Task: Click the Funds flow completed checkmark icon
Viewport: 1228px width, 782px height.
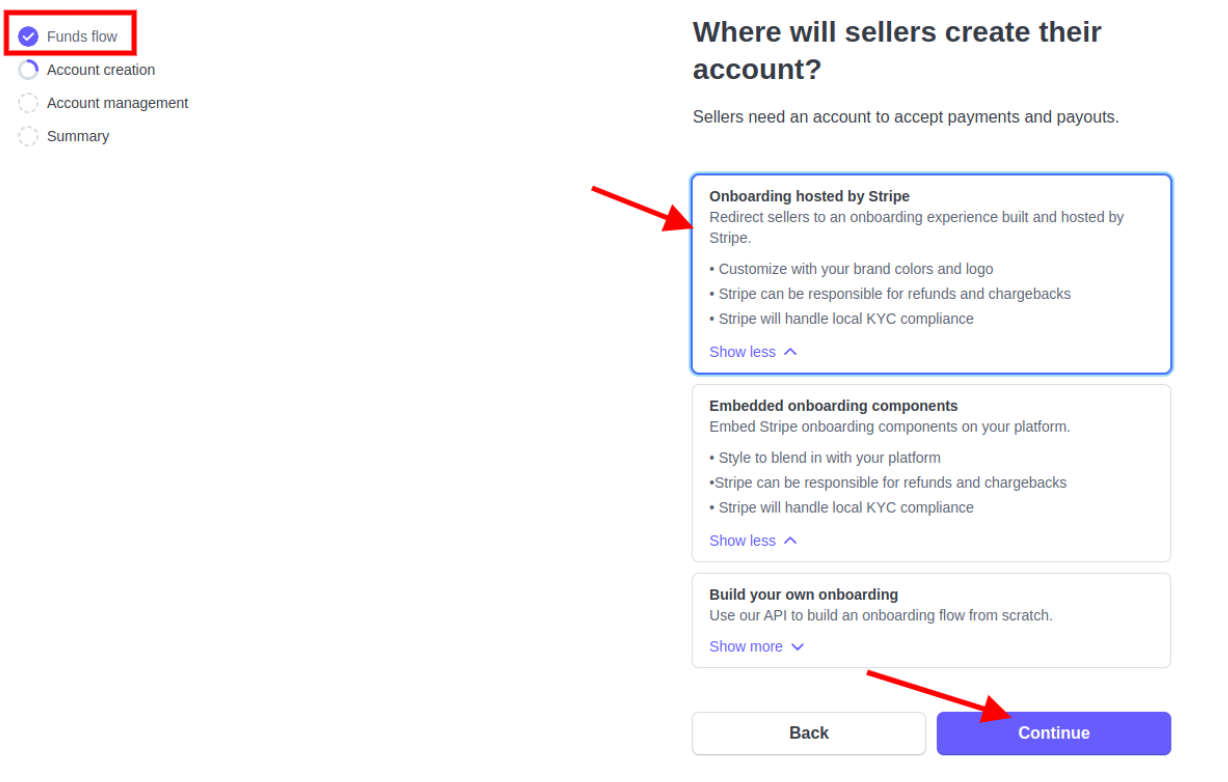Action: tap(28, 37)
